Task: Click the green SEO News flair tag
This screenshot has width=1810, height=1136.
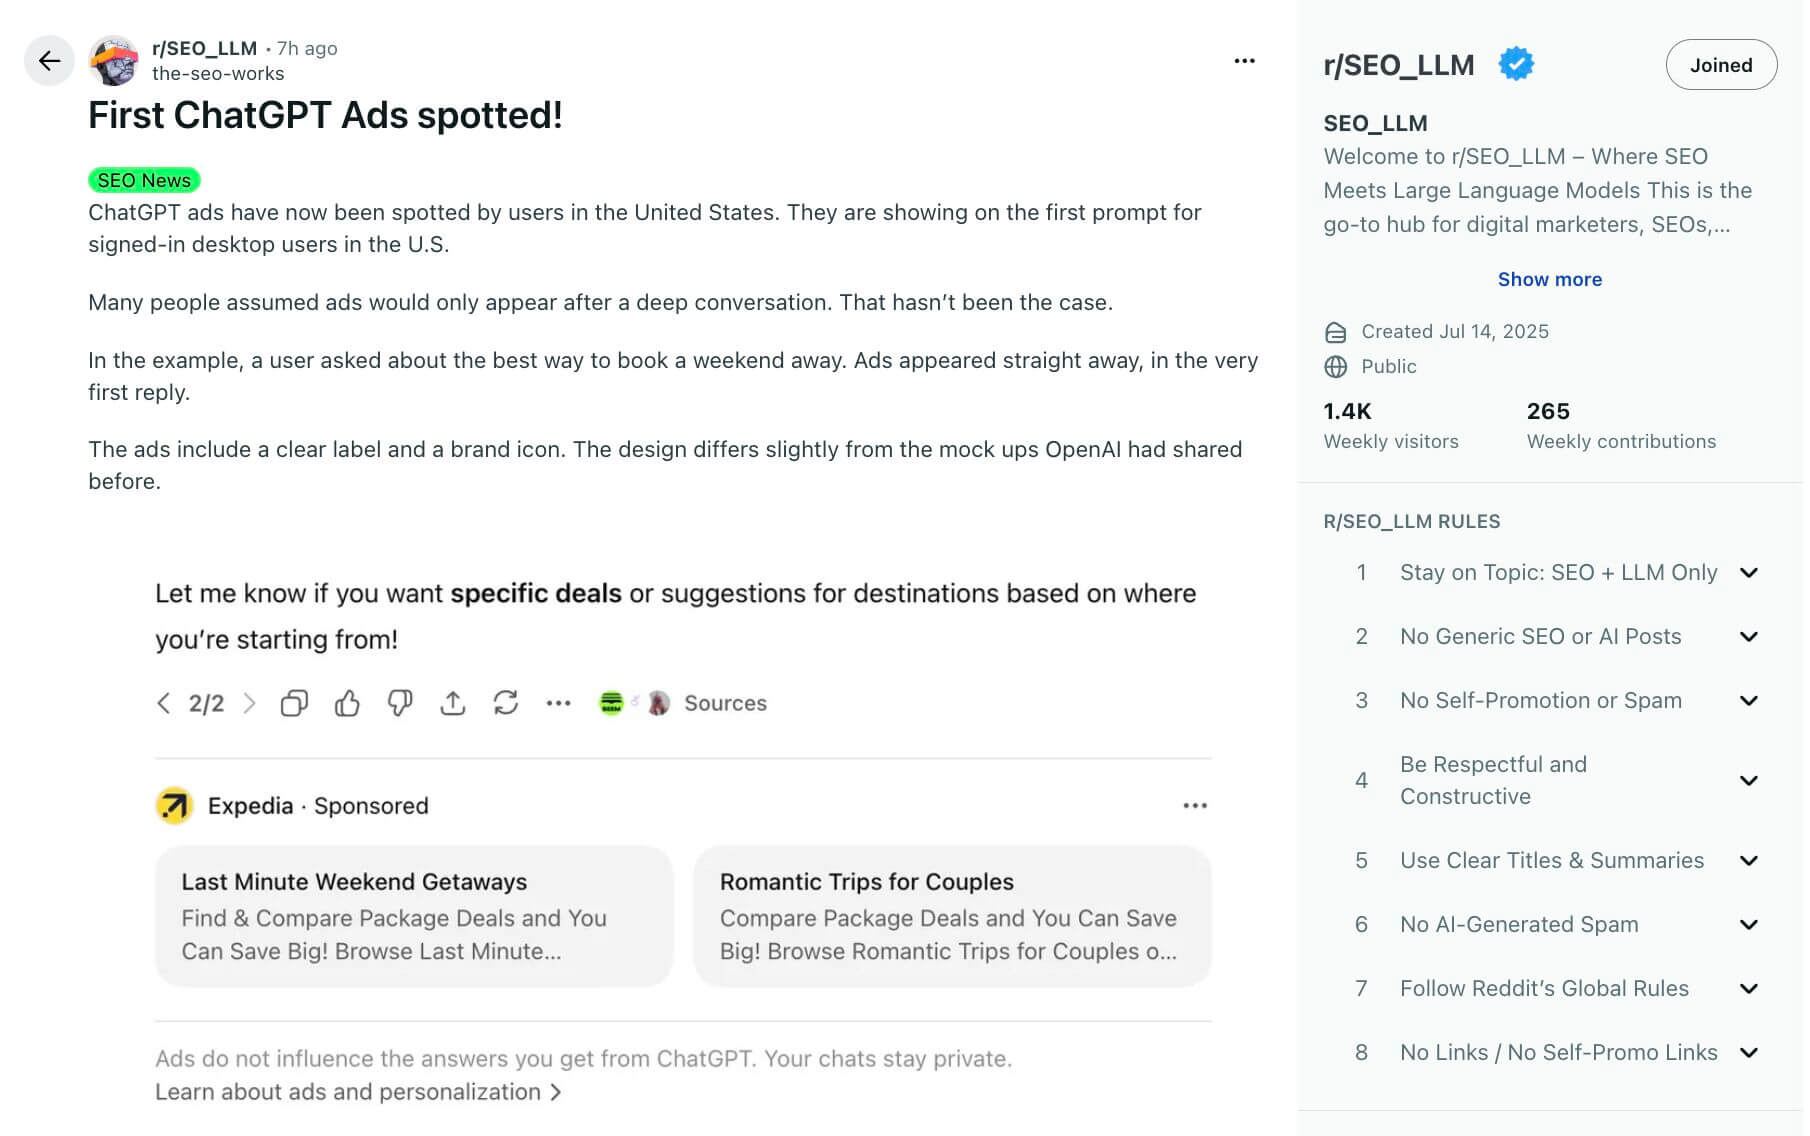Action: pyautogui.click(x=144, y=180)
